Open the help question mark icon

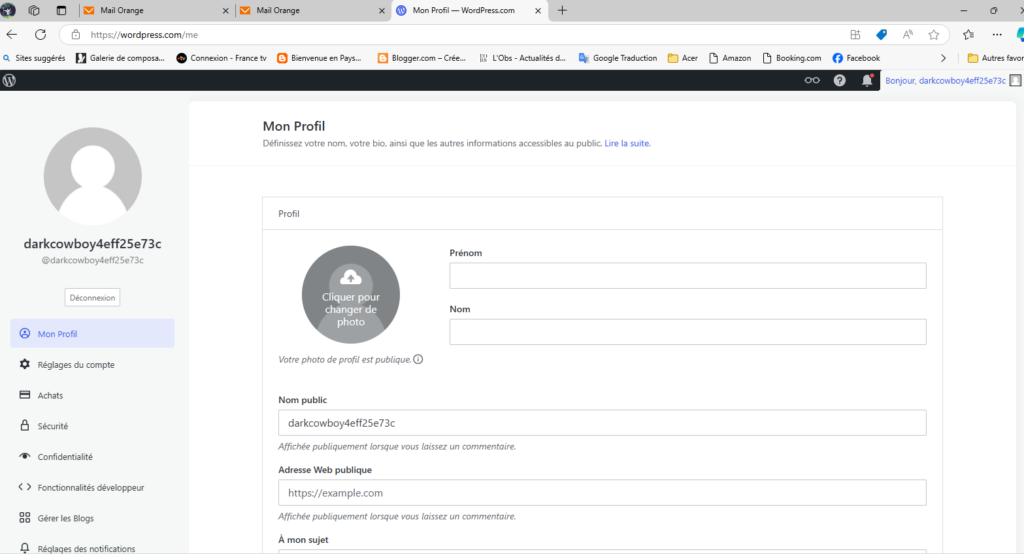(840, 80)
